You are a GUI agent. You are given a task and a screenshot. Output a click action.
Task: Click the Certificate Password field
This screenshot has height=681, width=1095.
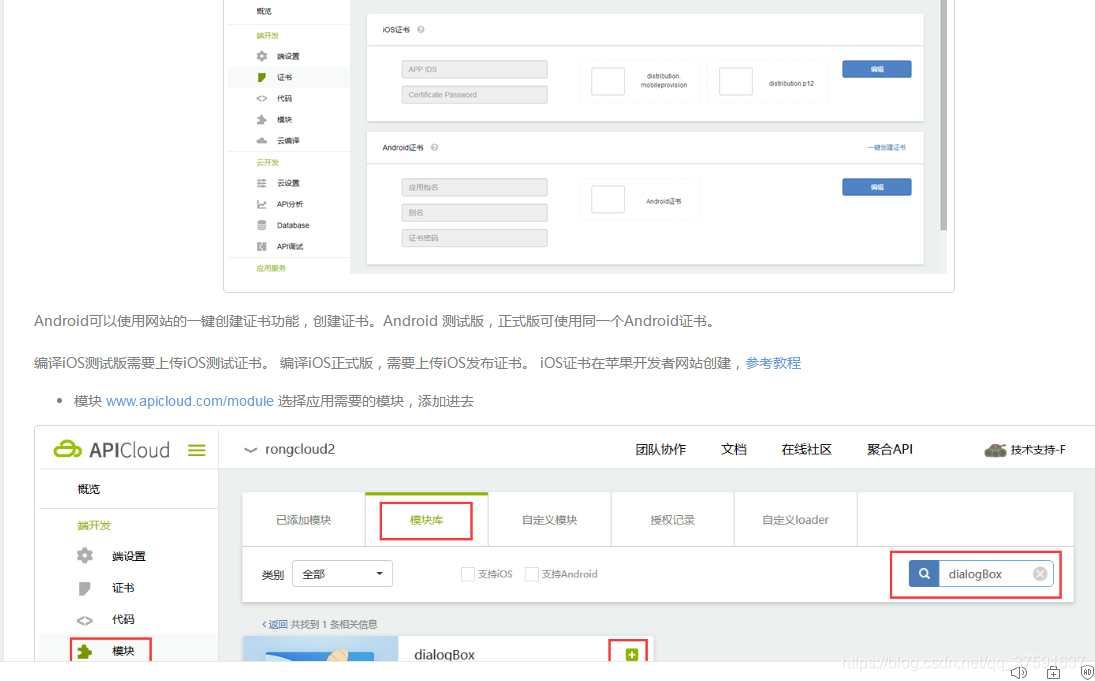(x=474, y=94)
